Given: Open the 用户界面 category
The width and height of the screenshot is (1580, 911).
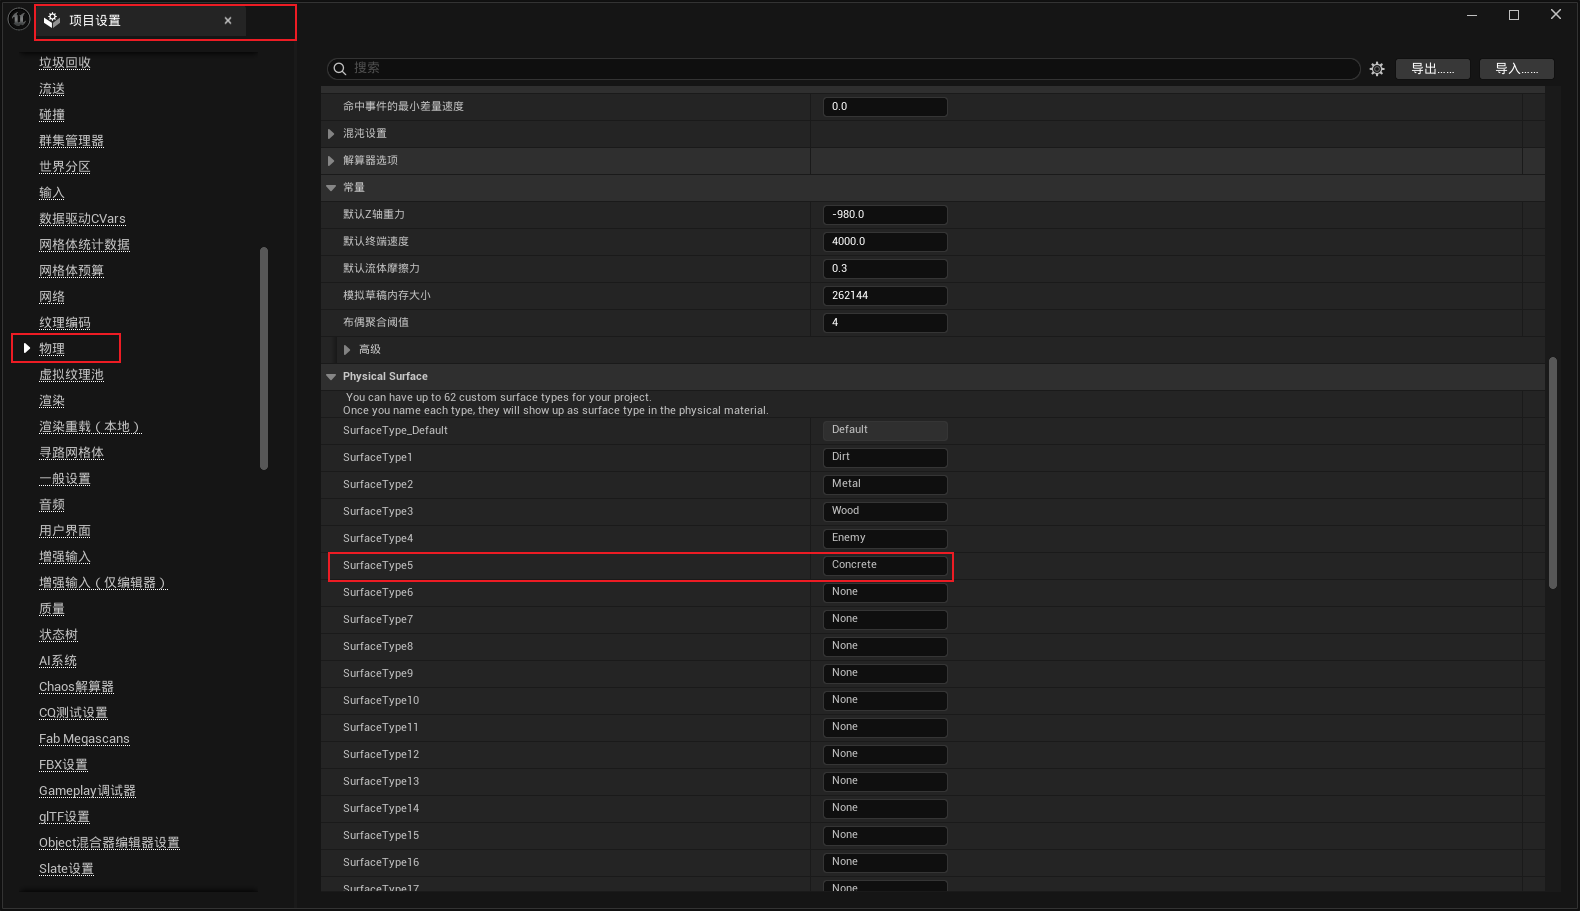Looking at the screenshot, I should (65, 531).
